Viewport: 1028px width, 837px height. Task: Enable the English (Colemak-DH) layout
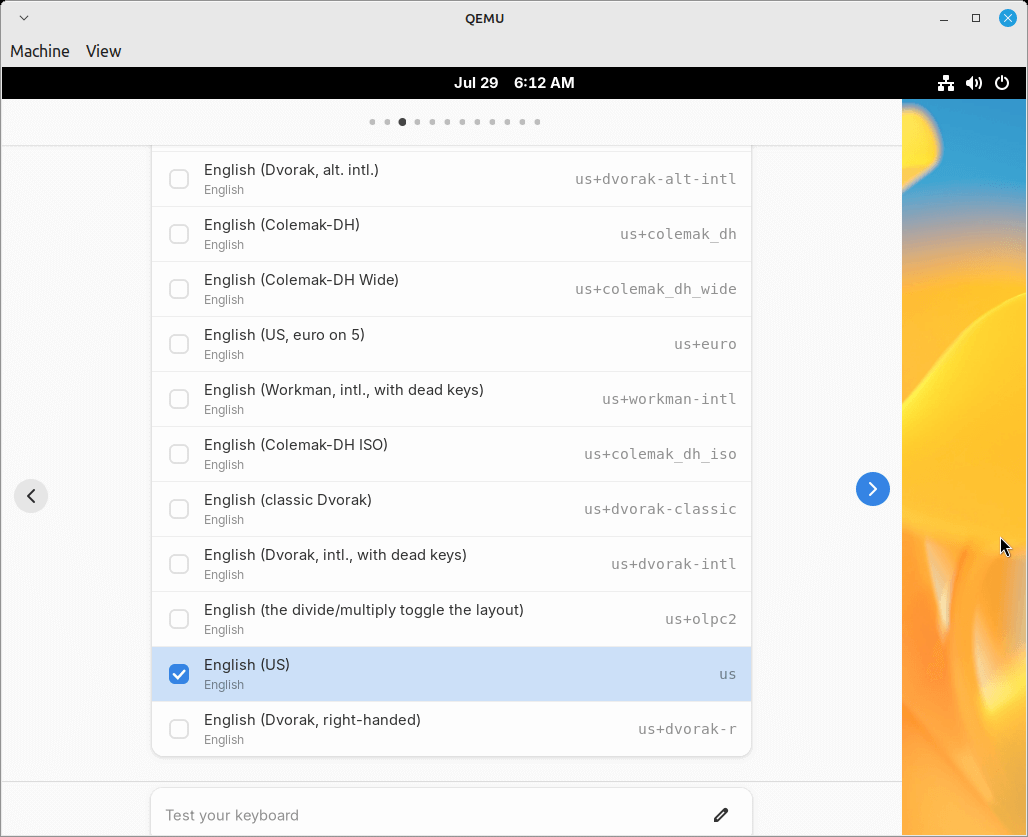tap(179, 234)
